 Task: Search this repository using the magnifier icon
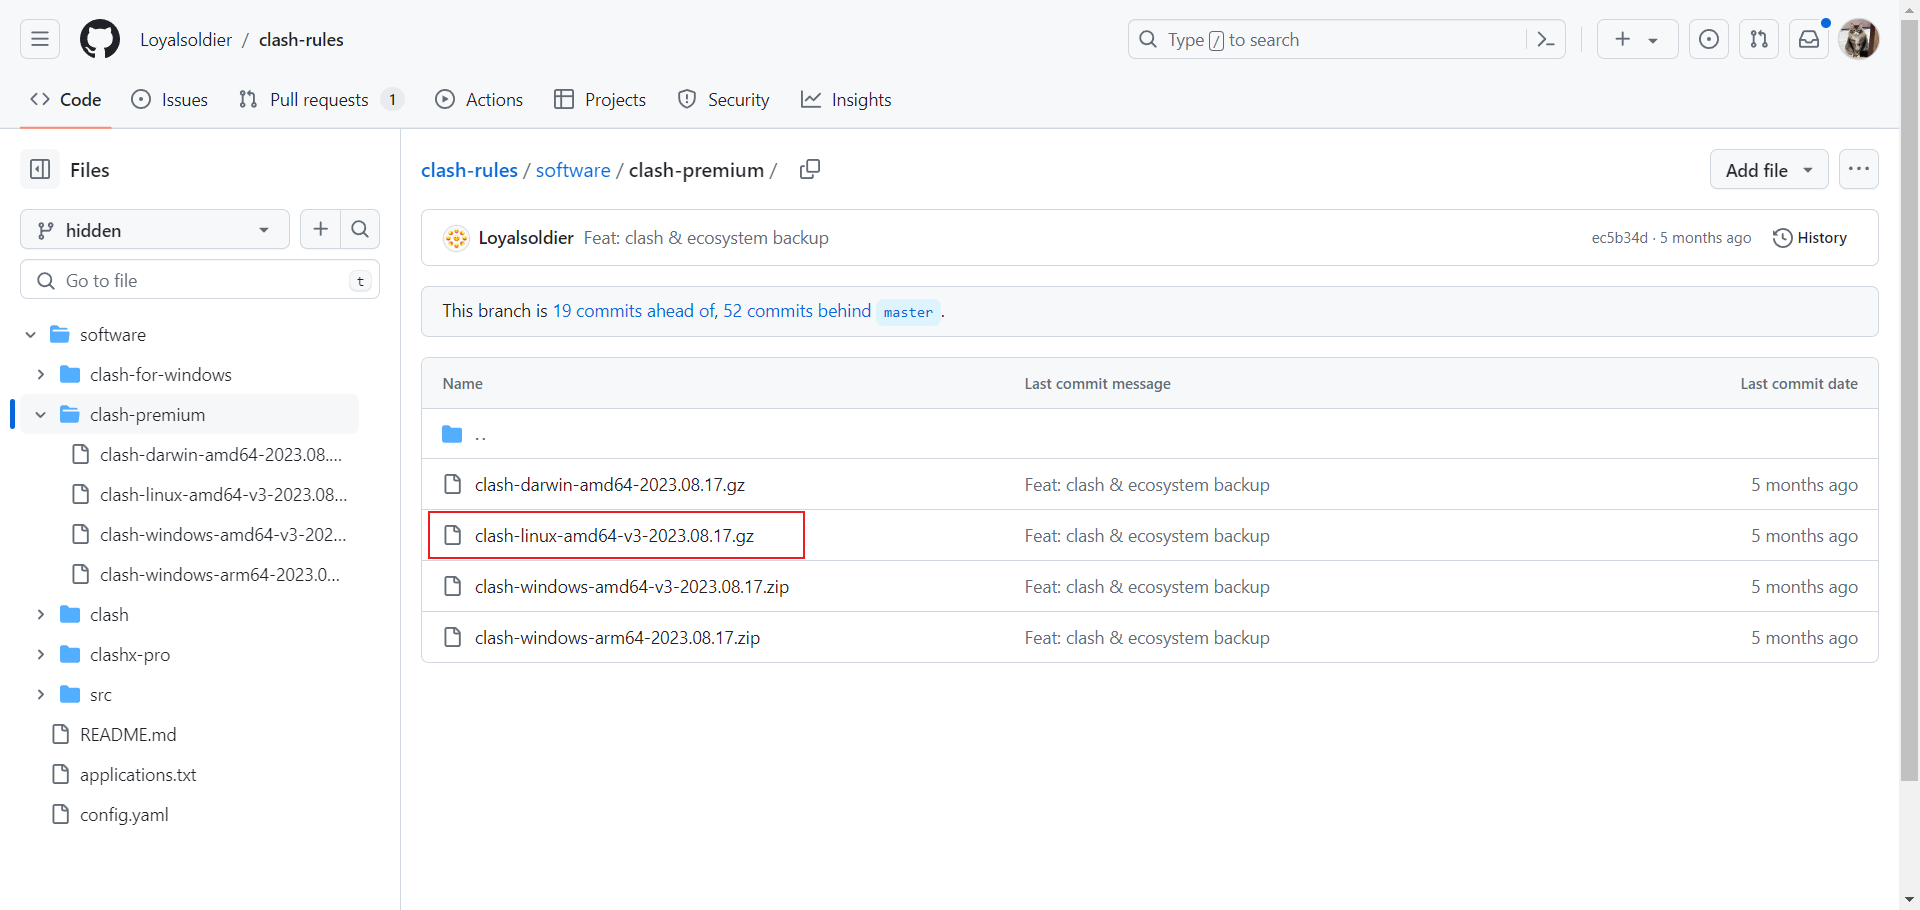(360, 229)
